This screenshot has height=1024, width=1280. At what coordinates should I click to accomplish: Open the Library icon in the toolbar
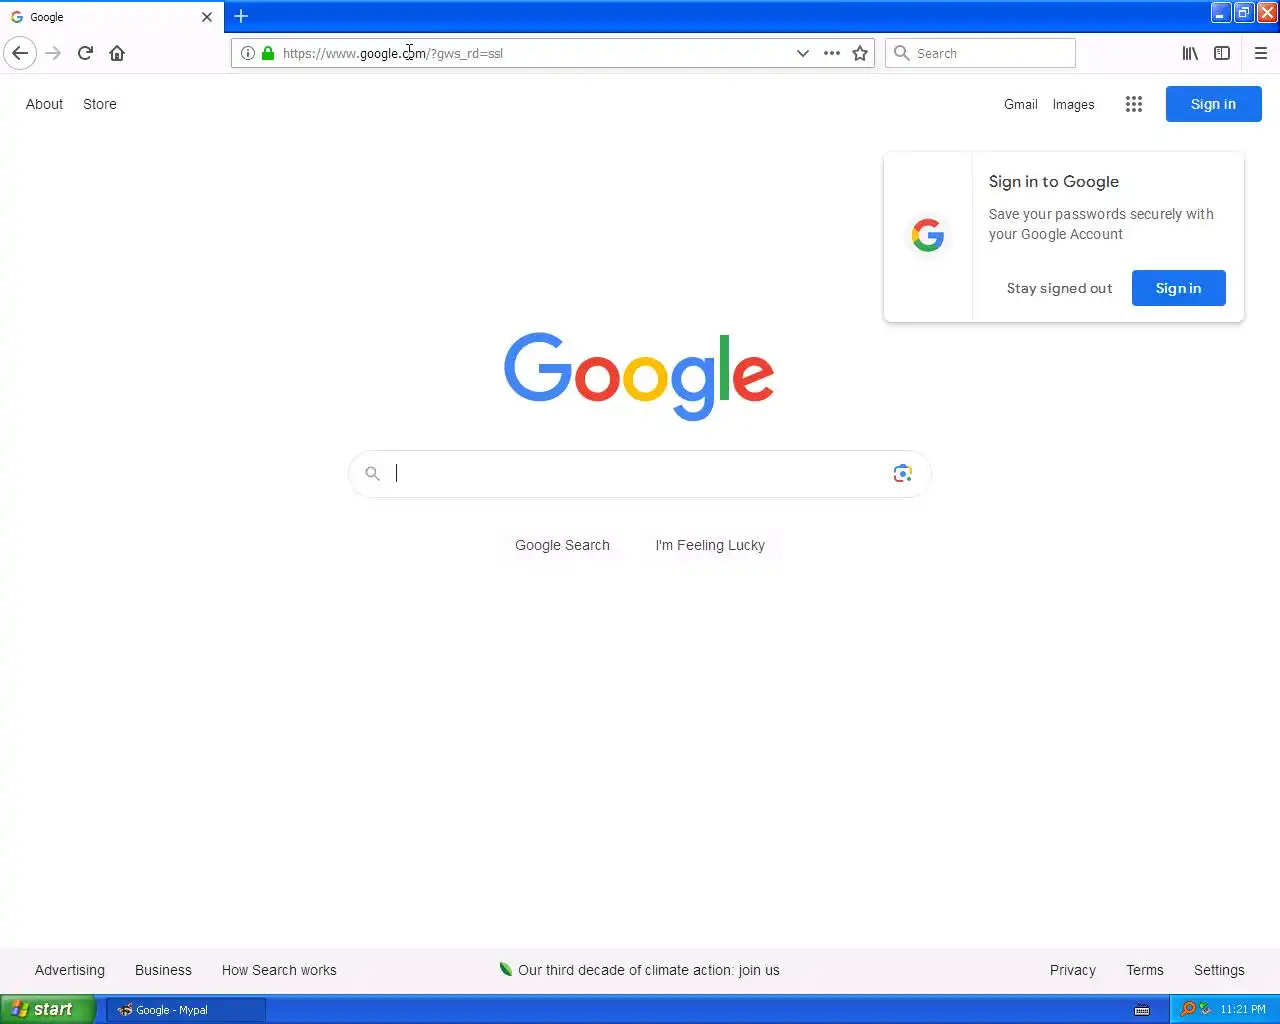(1190, 53)
